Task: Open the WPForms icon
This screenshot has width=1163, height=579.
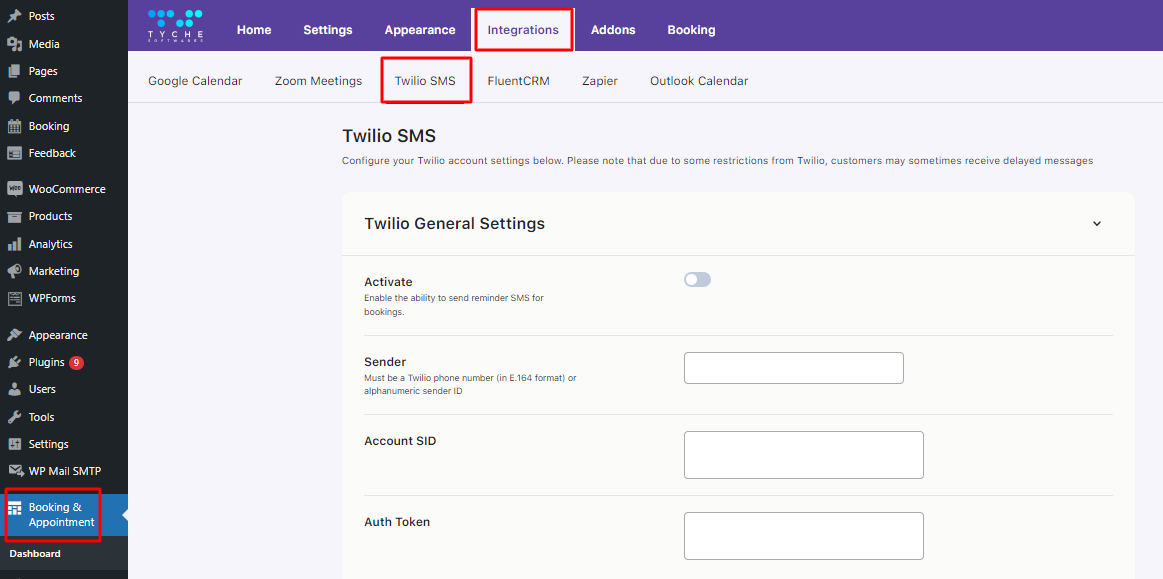Action: pyautogui.click(x=15, y=298)
